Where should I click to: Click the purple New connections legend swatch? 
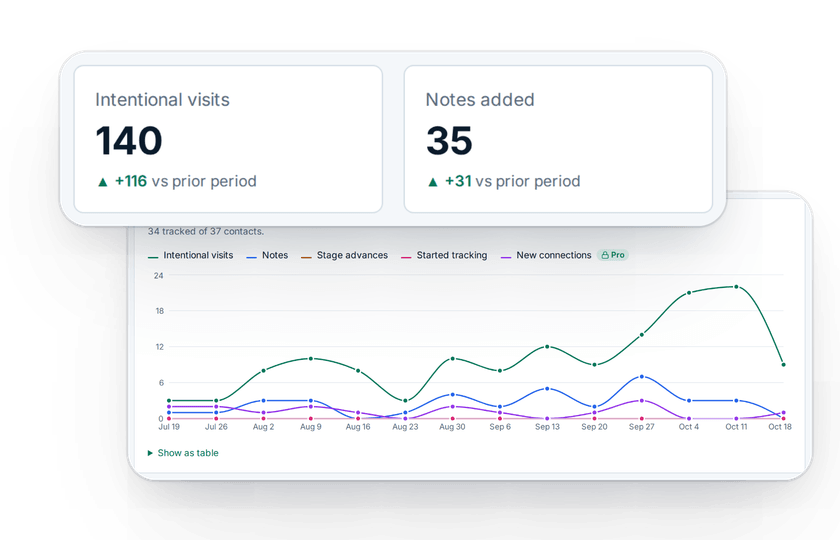coord(506,258)
